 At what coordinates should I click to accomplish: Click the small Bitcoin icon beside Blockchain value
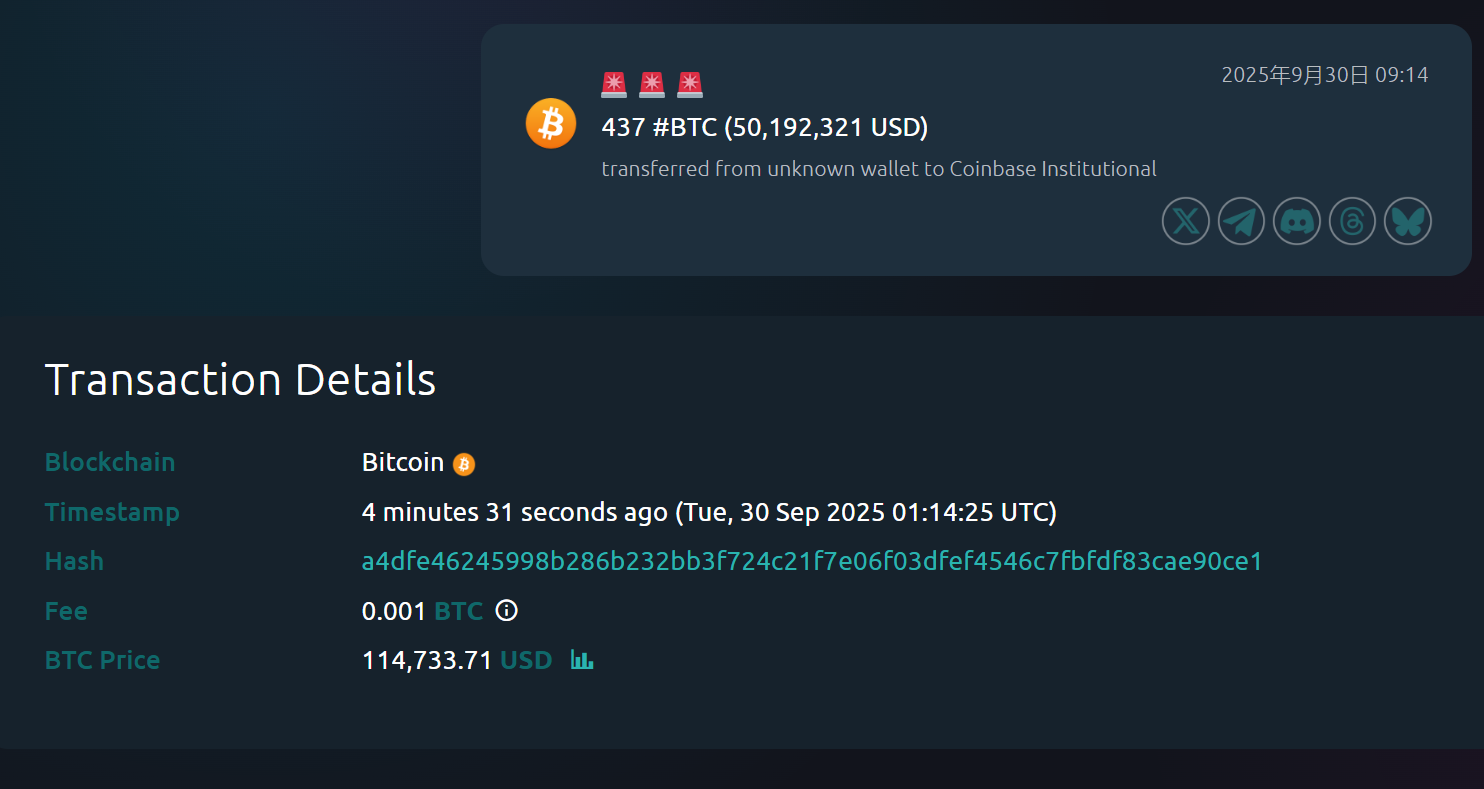(464, 464)
